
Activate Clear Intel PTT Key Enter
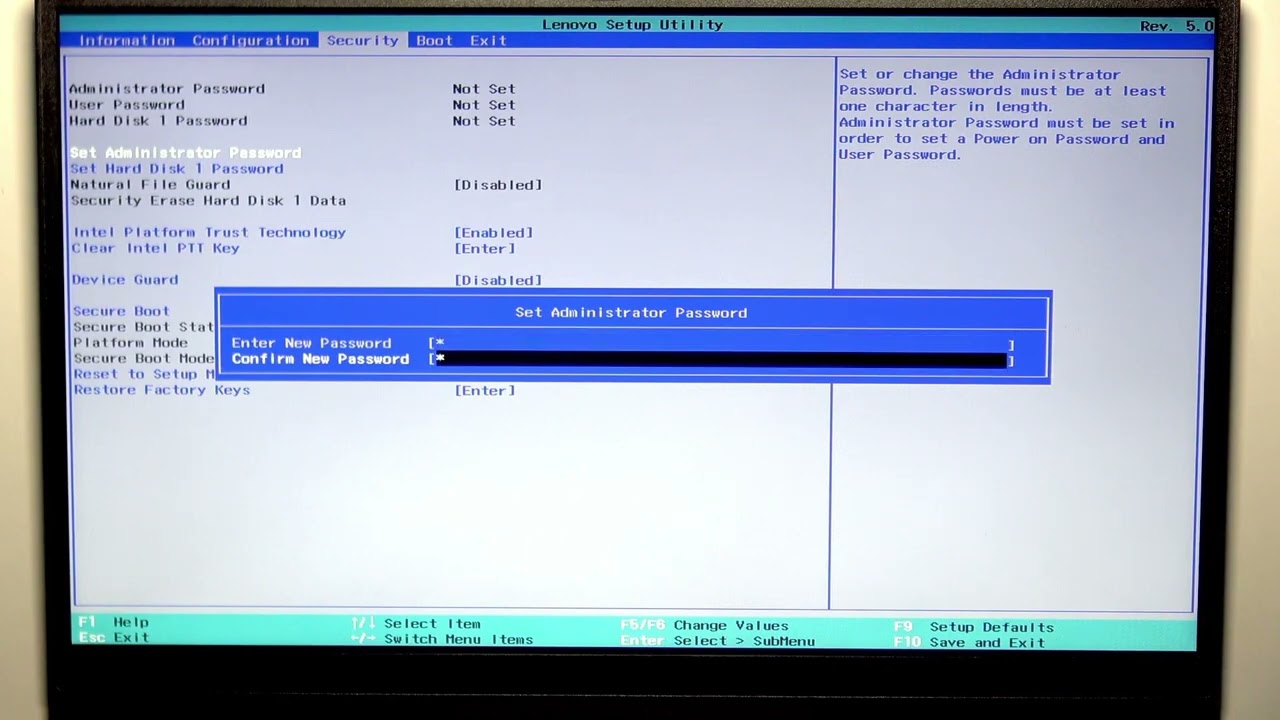pyautogui.click(x=485, y=249)
